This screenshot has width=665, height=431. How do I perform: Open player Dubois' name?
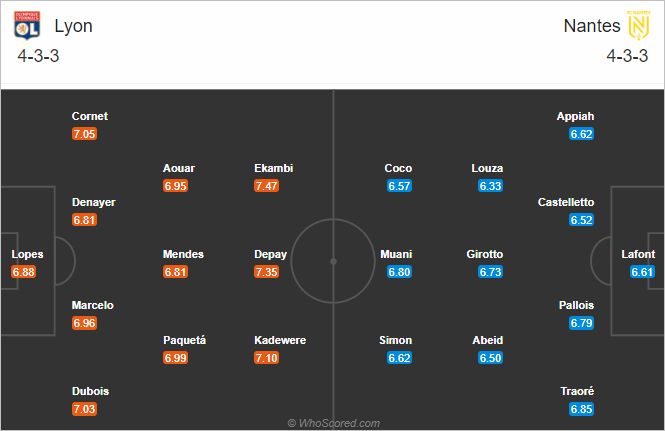(x=90, y=391)
